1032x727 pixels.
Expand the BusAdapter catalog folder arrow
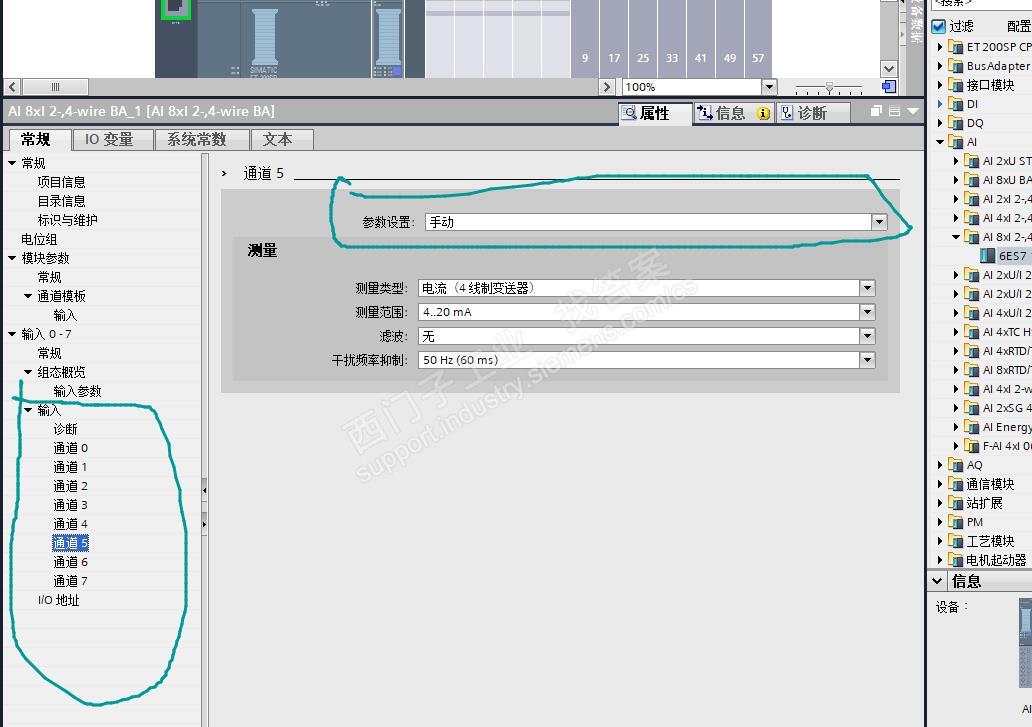(940, 66)
